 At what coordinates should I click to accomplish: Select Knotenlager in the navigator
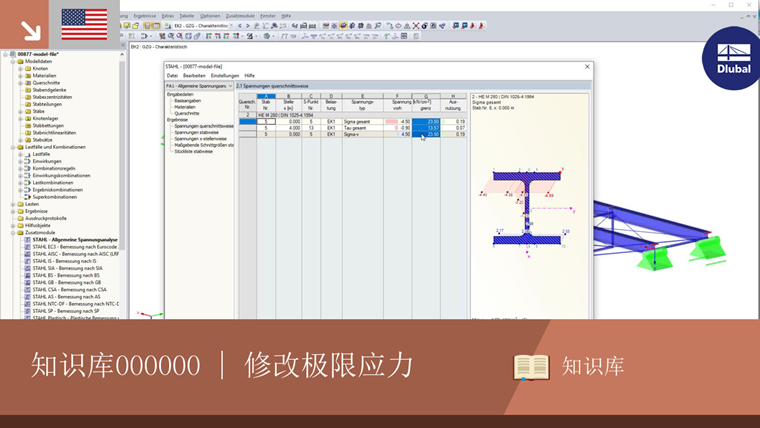[45, 118]
